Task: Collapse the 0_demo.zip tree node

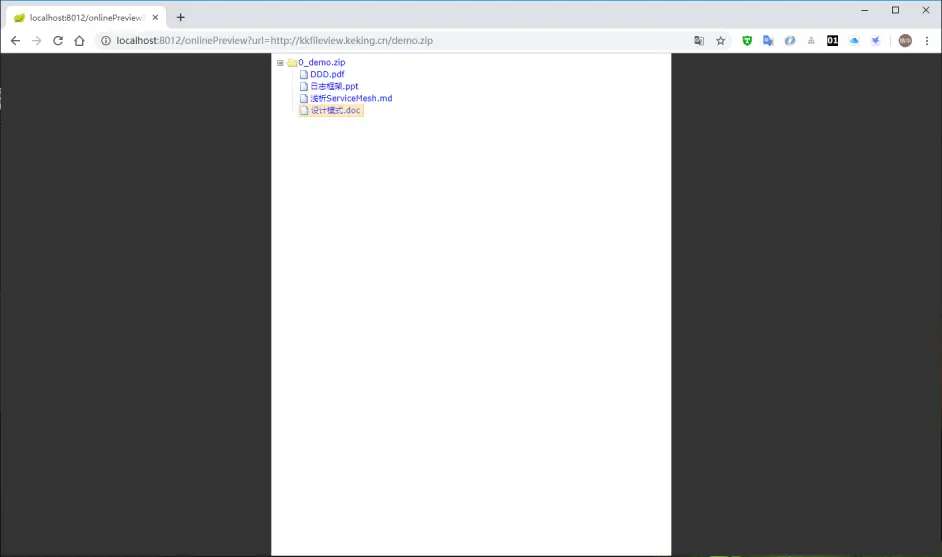Action: point(280,63)
